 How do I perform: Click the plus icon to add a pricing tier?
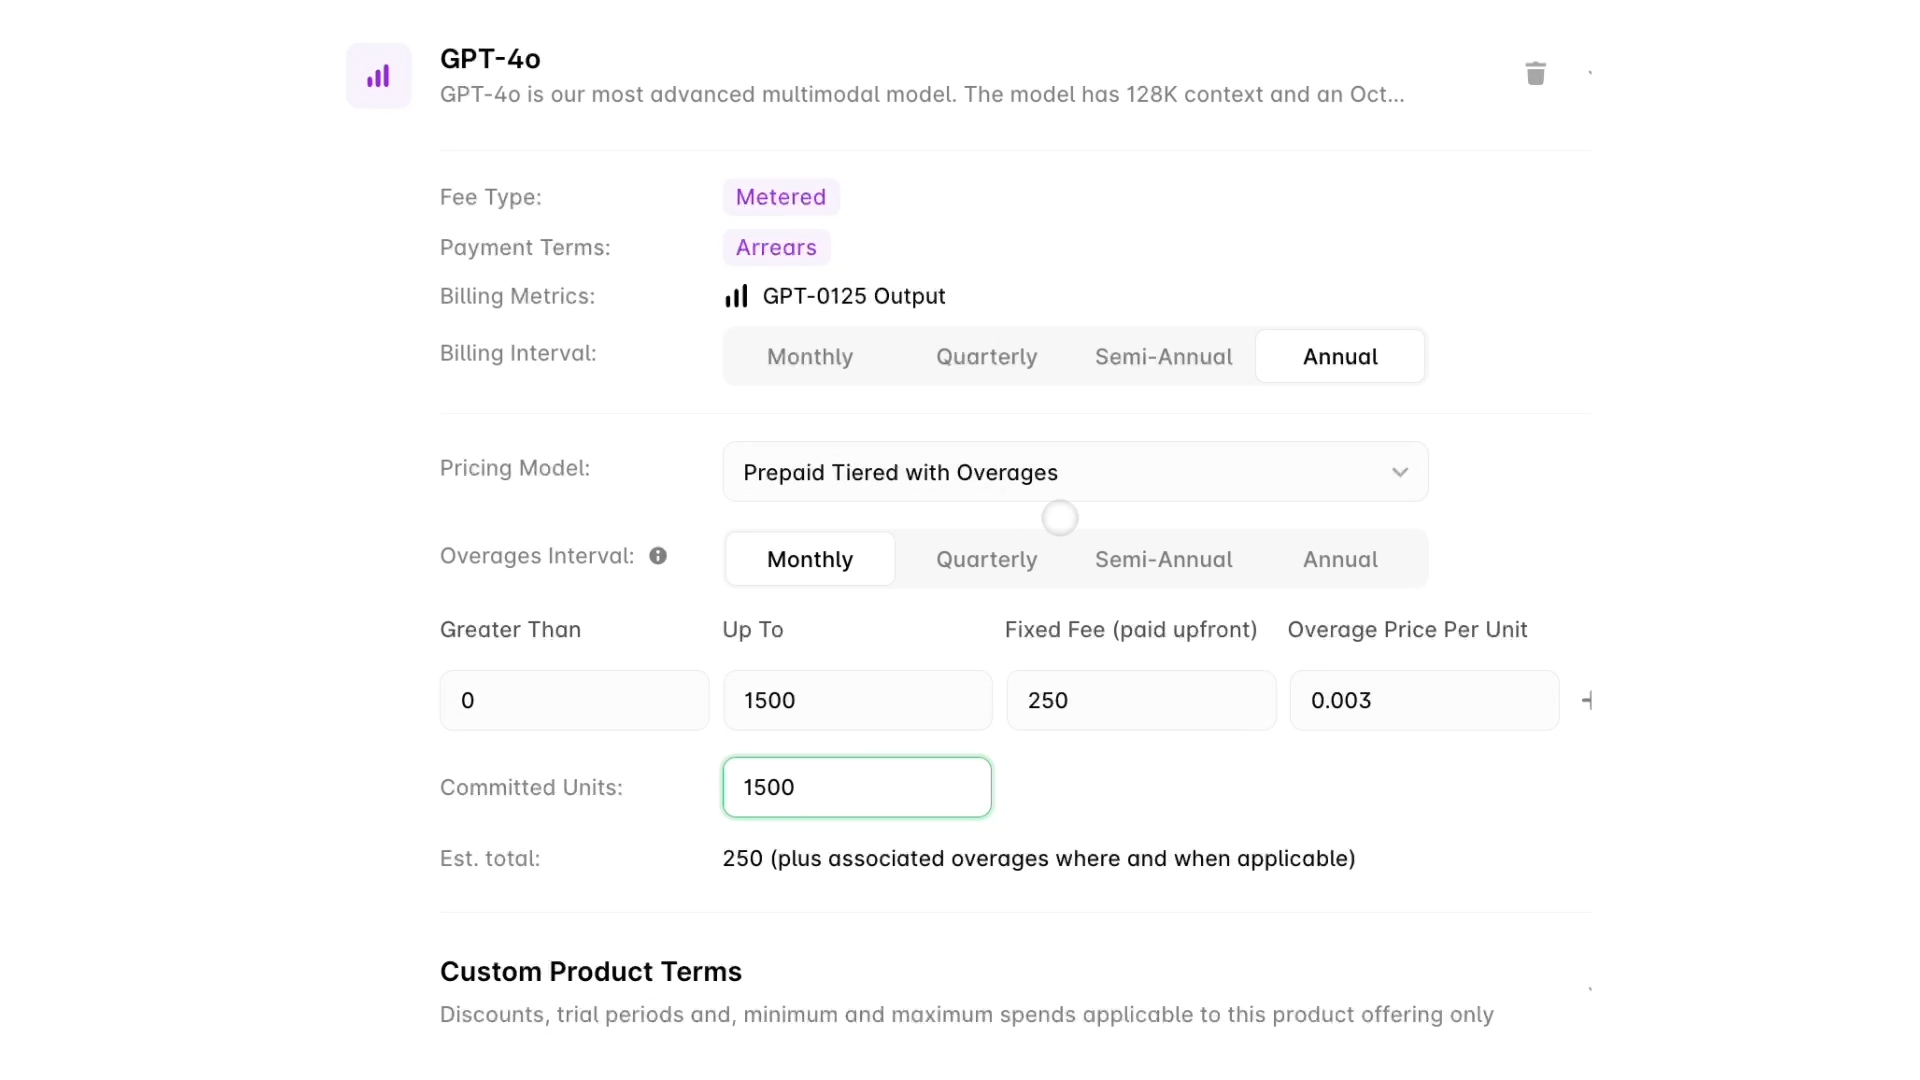click(1588, 700)
